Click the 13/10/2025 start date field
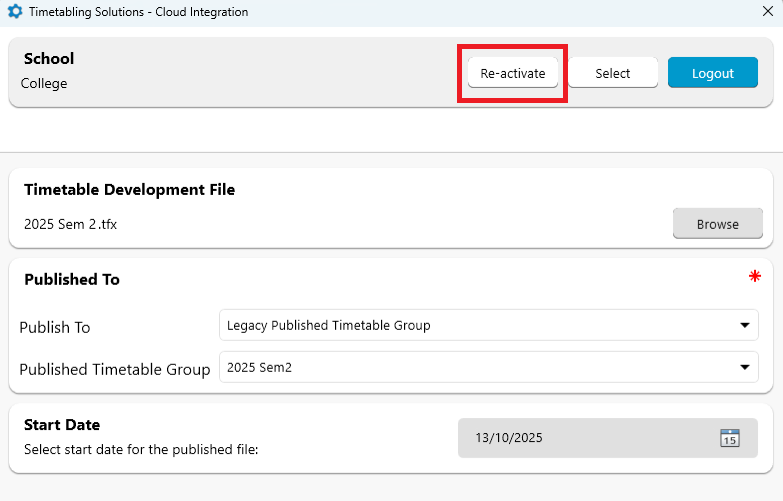This screenshot has height=501, width=783. 580,438
